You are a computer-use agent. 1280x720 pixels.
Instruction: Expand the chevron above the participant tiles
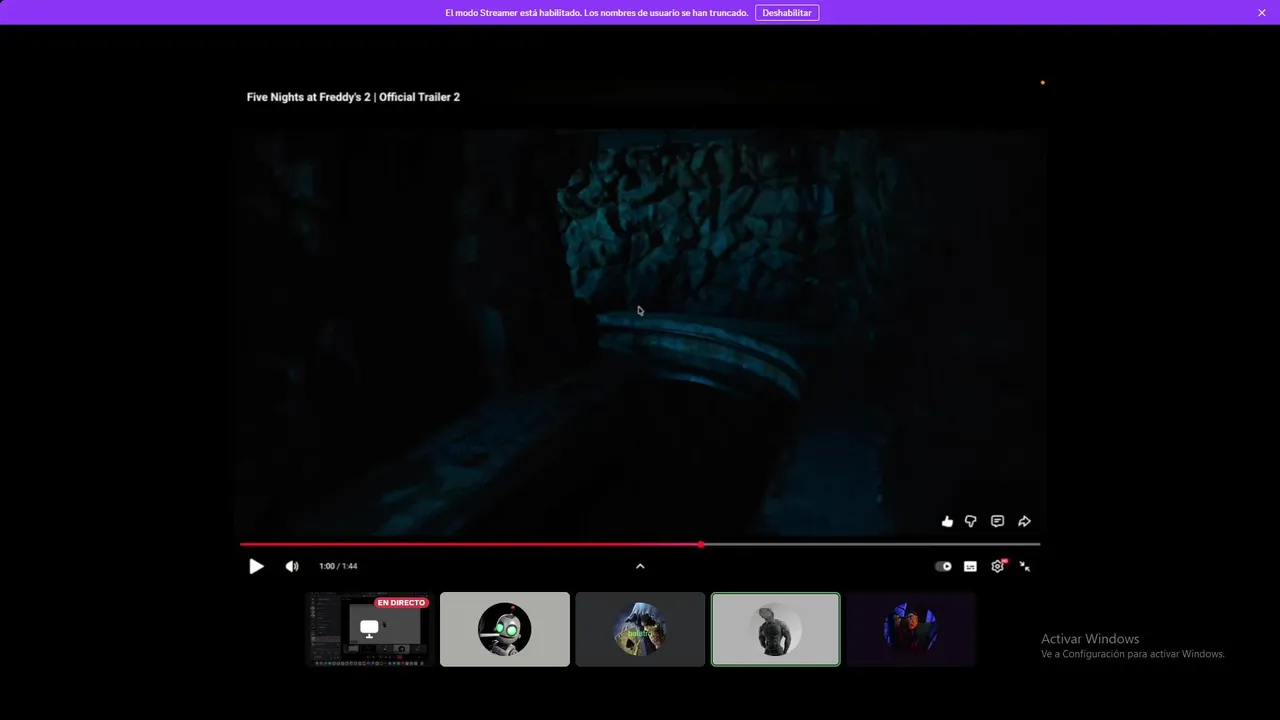click(640, 566)
